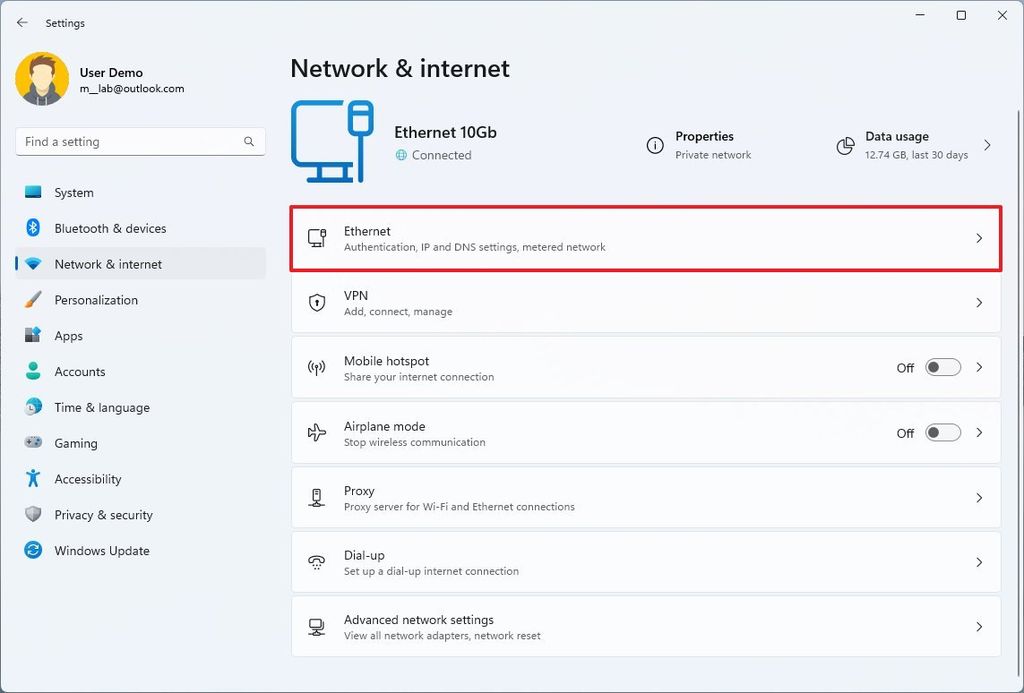This screenshot has width=1024, height=693.
Task: Click the Airplane mode icon
Action: [x=316, y=432]
